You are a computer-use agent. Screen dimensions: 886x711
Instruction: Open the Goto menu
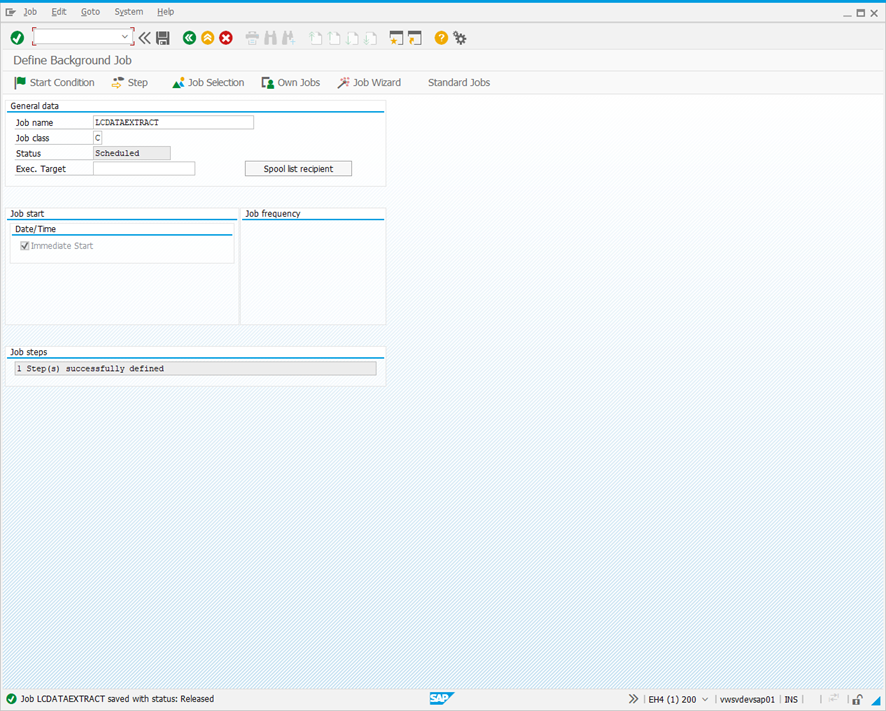coord(90,11)
